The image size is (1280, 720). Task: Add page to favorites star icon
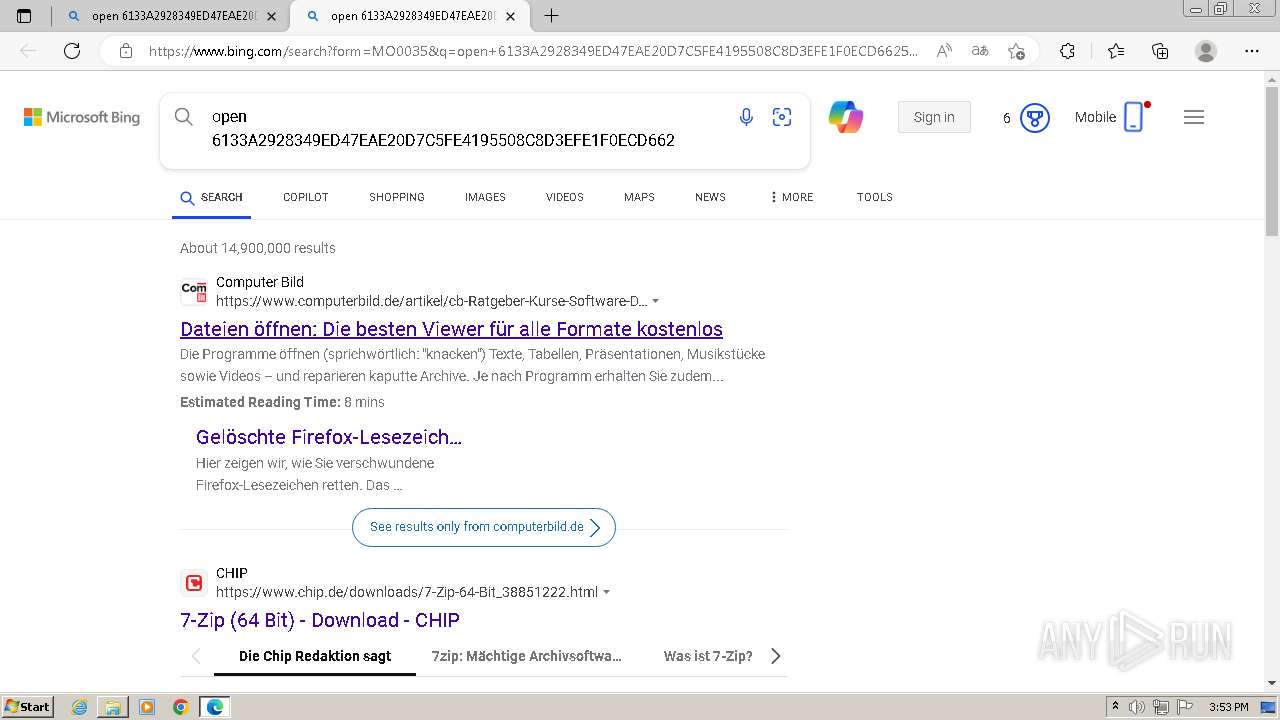[x=1017, y=51]
